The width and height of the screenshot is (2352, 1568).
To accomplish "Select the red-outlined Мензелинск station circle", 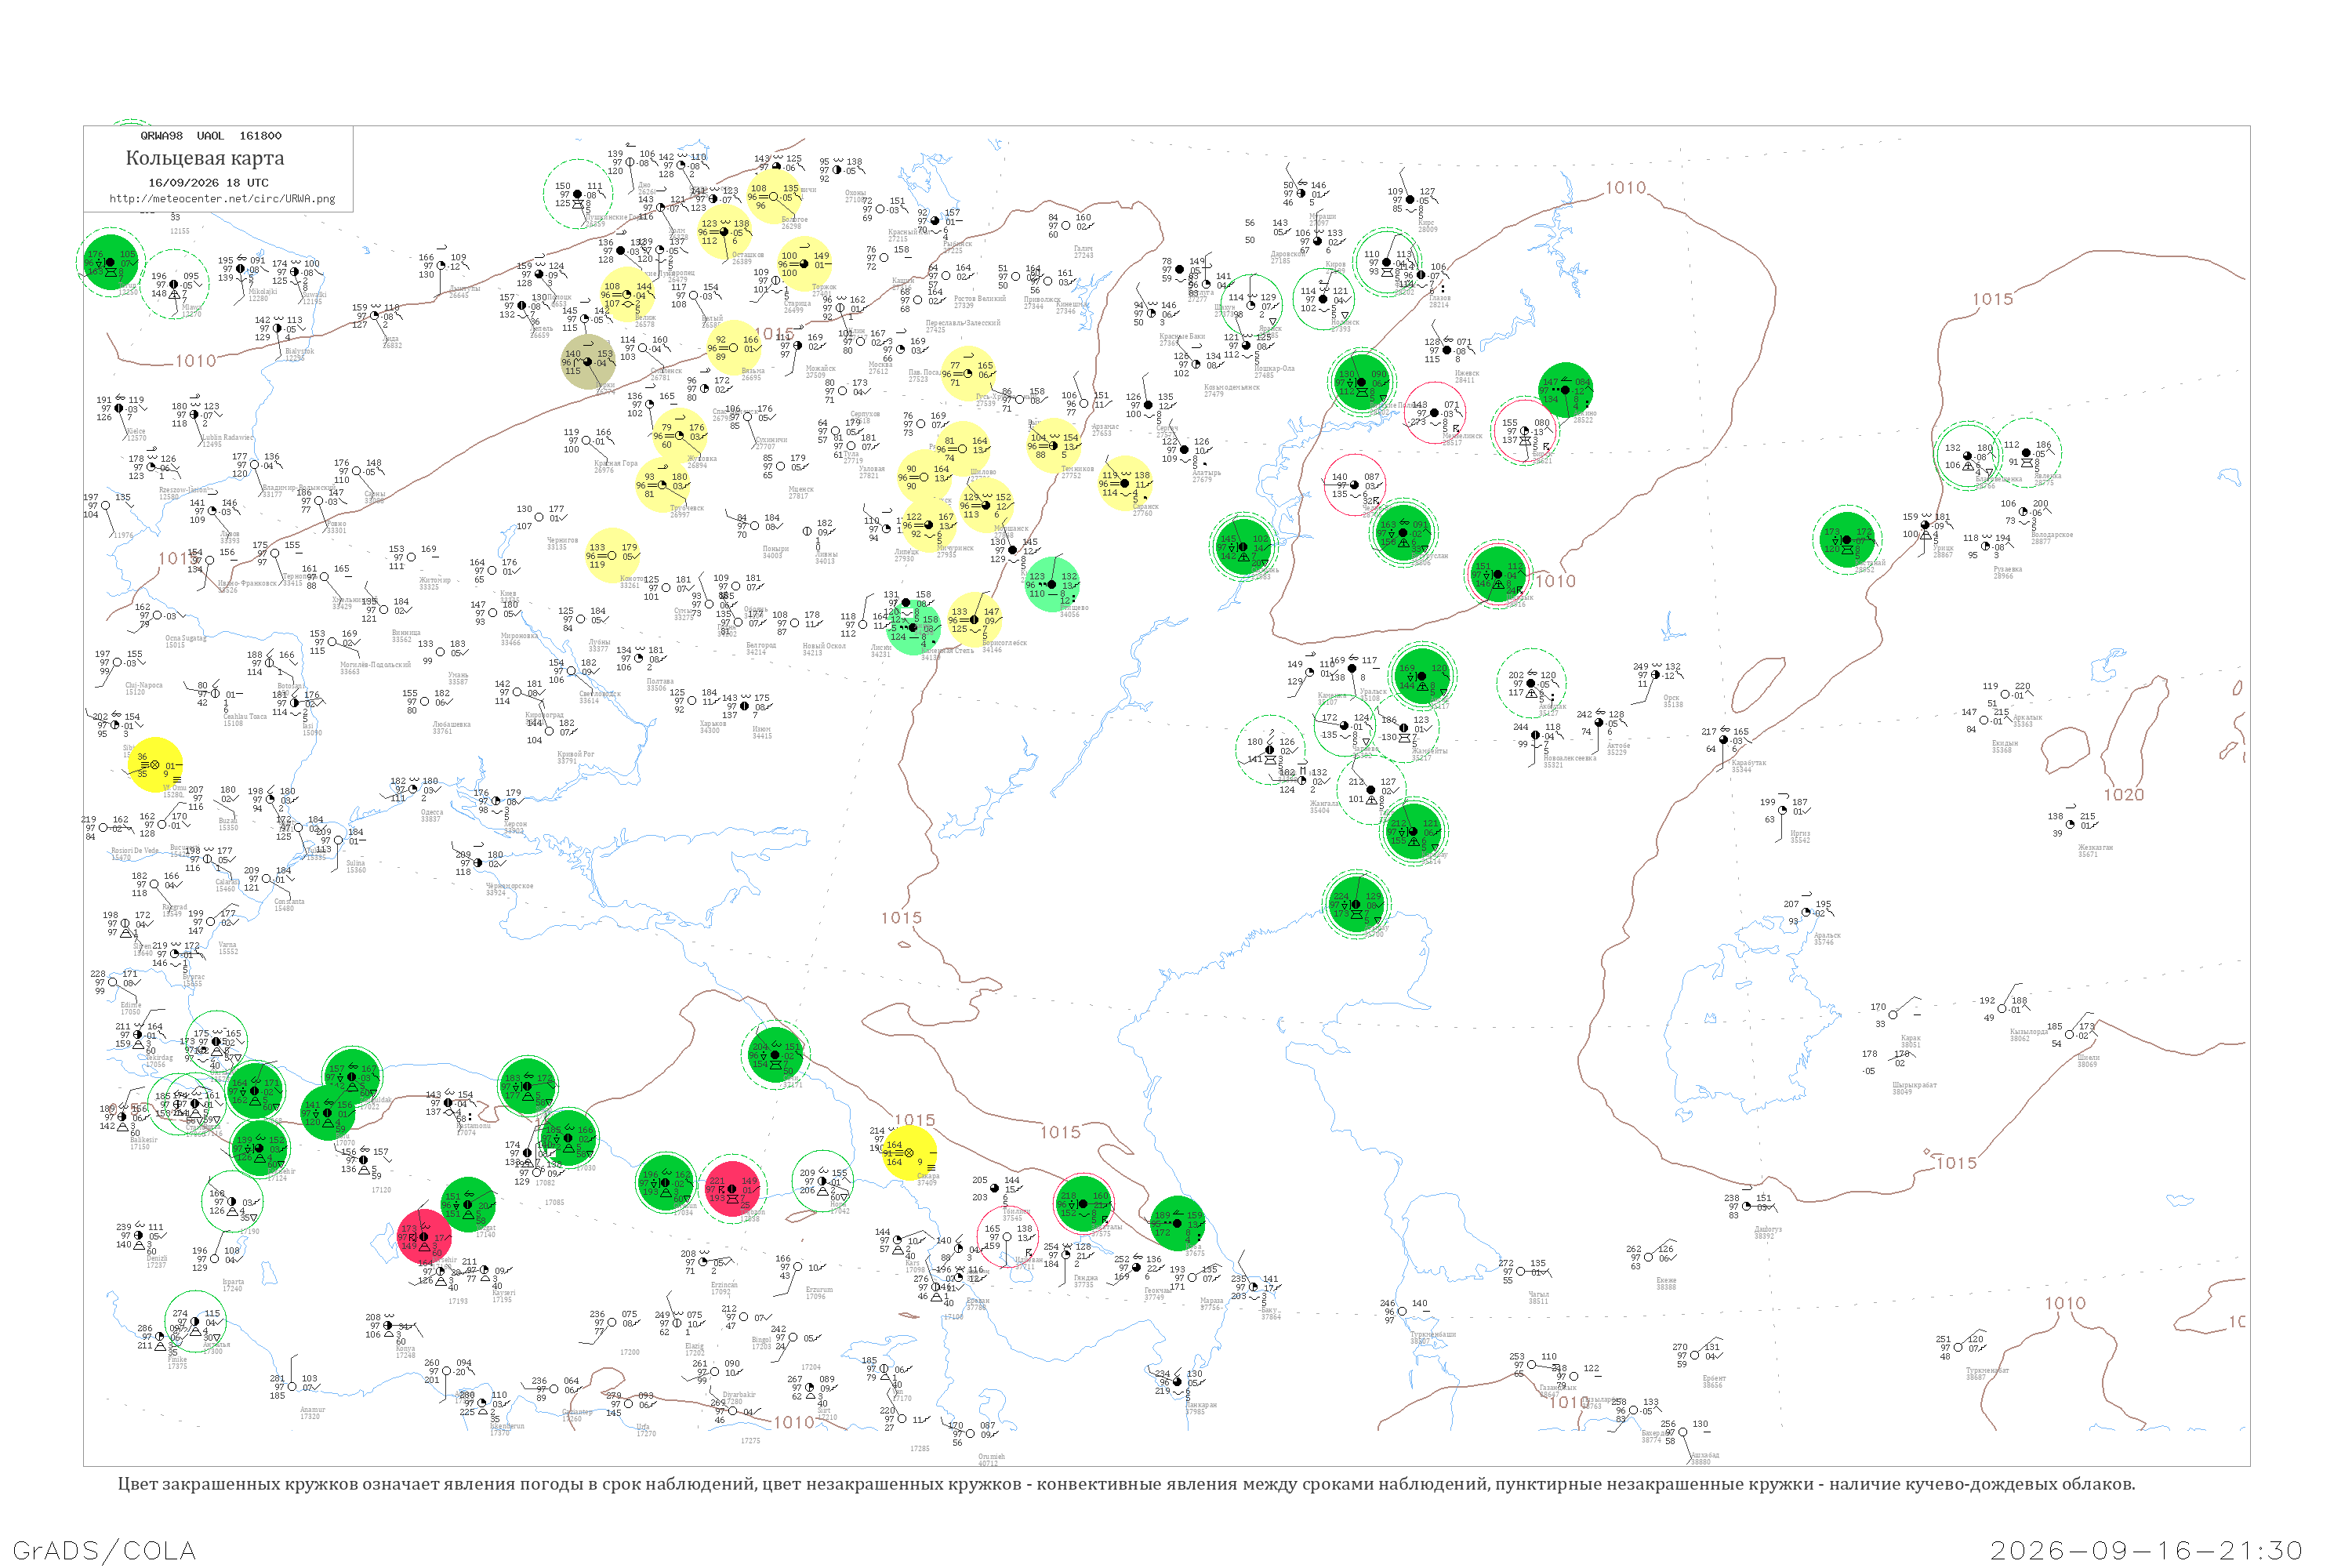I will 1435,413.
